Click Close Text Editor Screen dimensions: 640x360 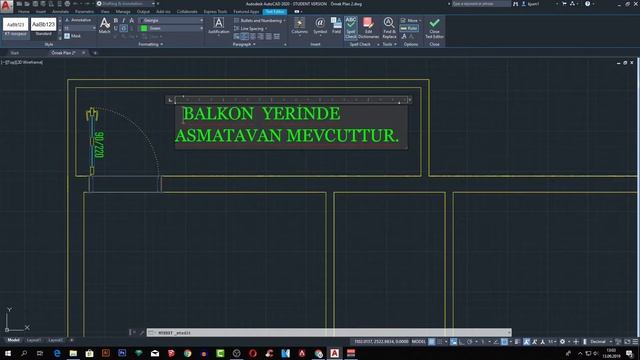[434, 28]
